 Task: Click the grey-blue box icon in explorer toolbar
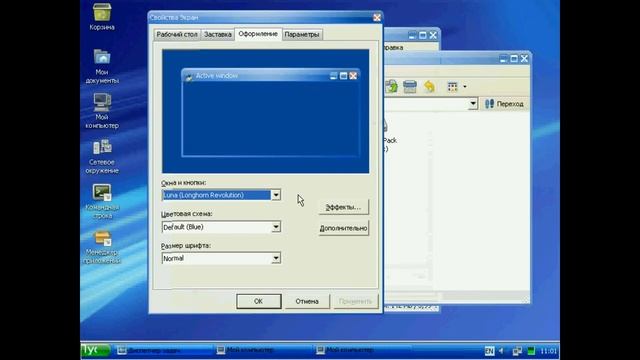(x=410, y=87)
